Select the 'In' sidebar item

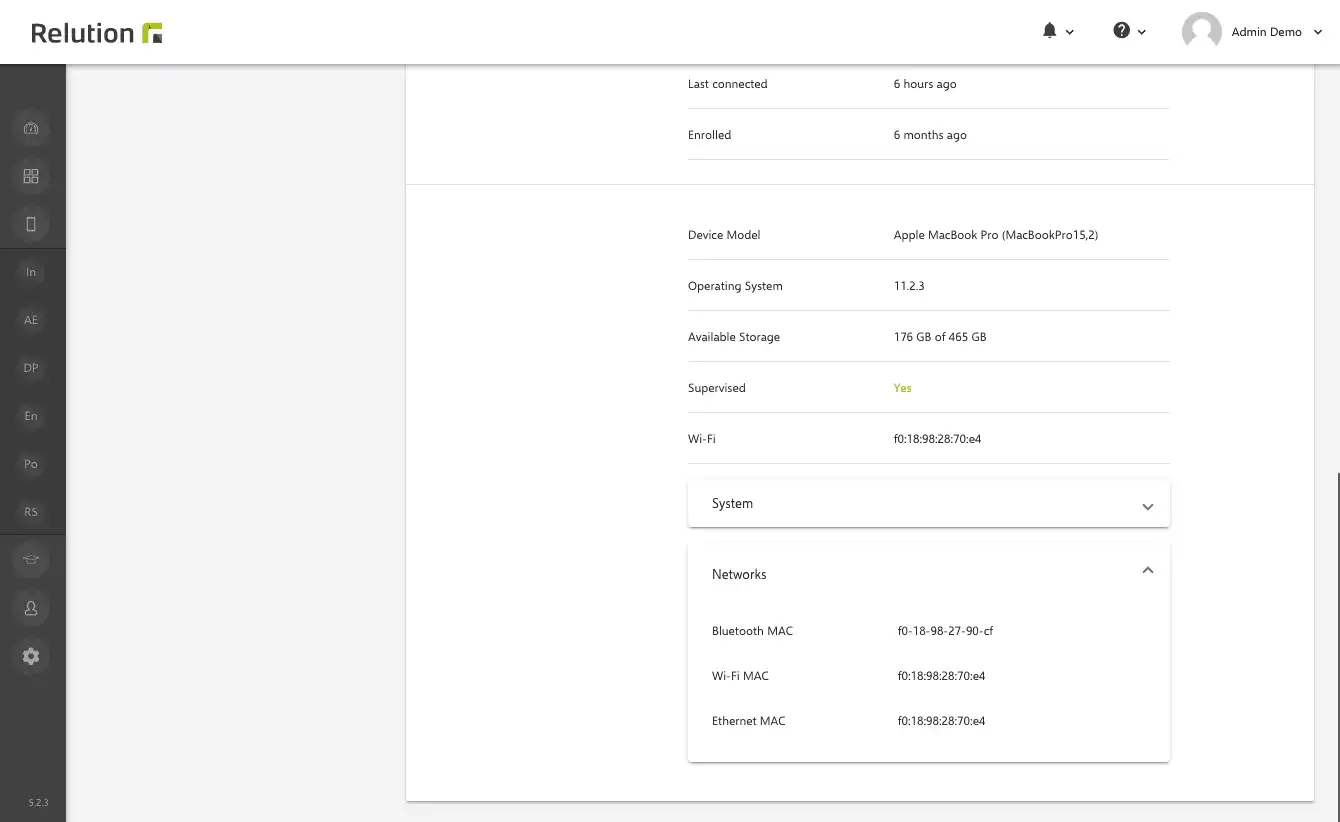[31, 272]
